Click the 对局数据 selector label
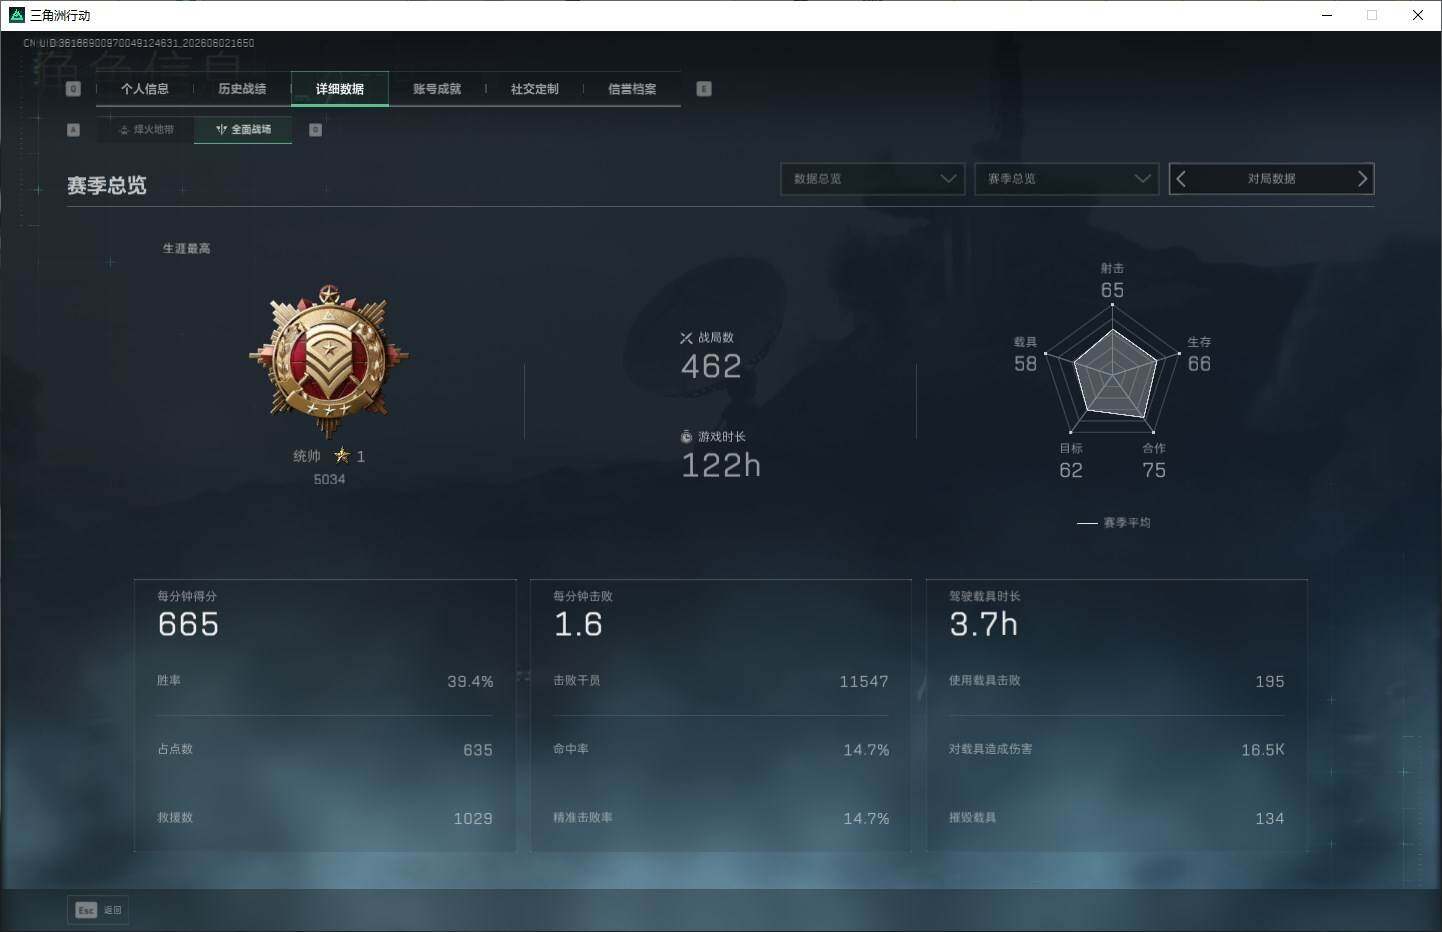This screenshot has height=932, width=1442. pos(1271,179)
